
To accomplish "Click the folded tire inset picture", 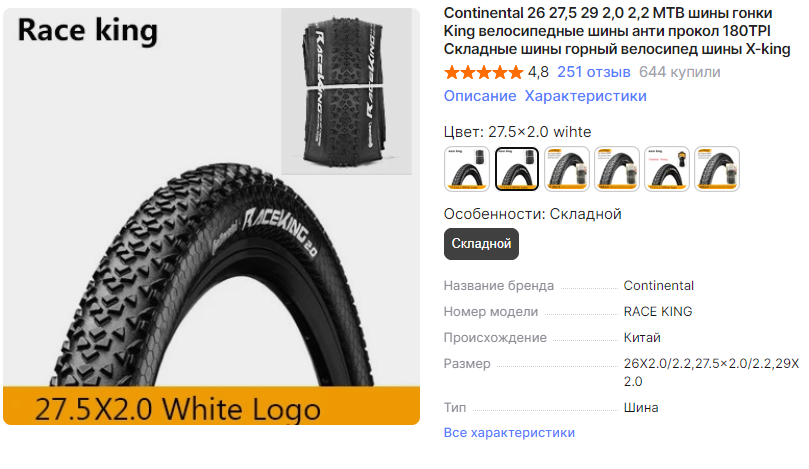I will (x=346, y=91).
